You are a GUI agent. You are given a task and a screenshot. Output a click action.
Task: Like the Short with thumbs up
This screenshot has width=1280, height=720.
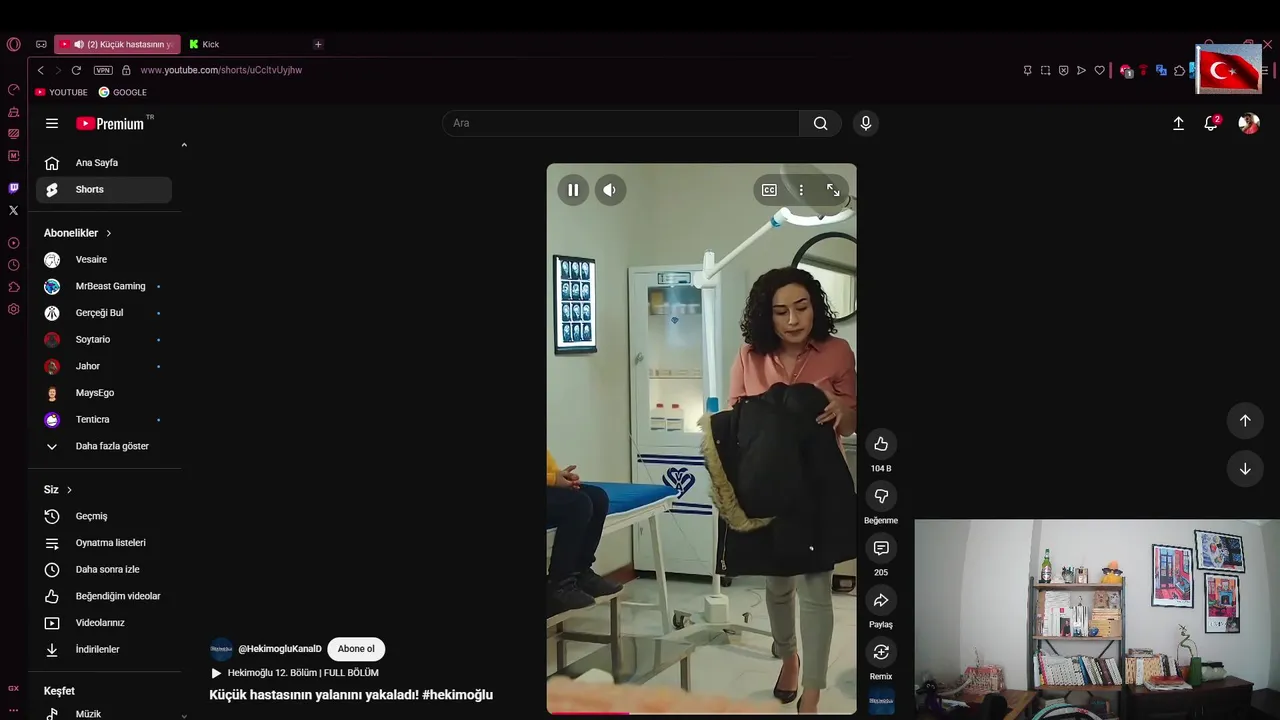pyautogui.click(x=881, y=444)
